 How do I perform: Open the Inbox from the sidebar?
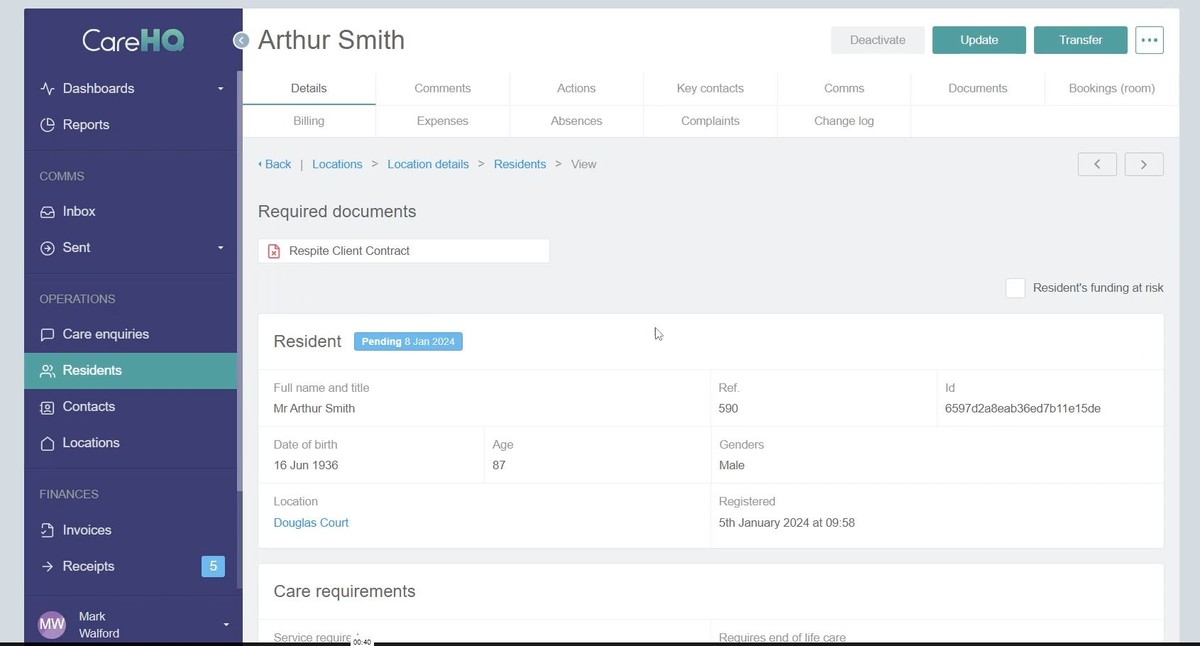[77, 211]
